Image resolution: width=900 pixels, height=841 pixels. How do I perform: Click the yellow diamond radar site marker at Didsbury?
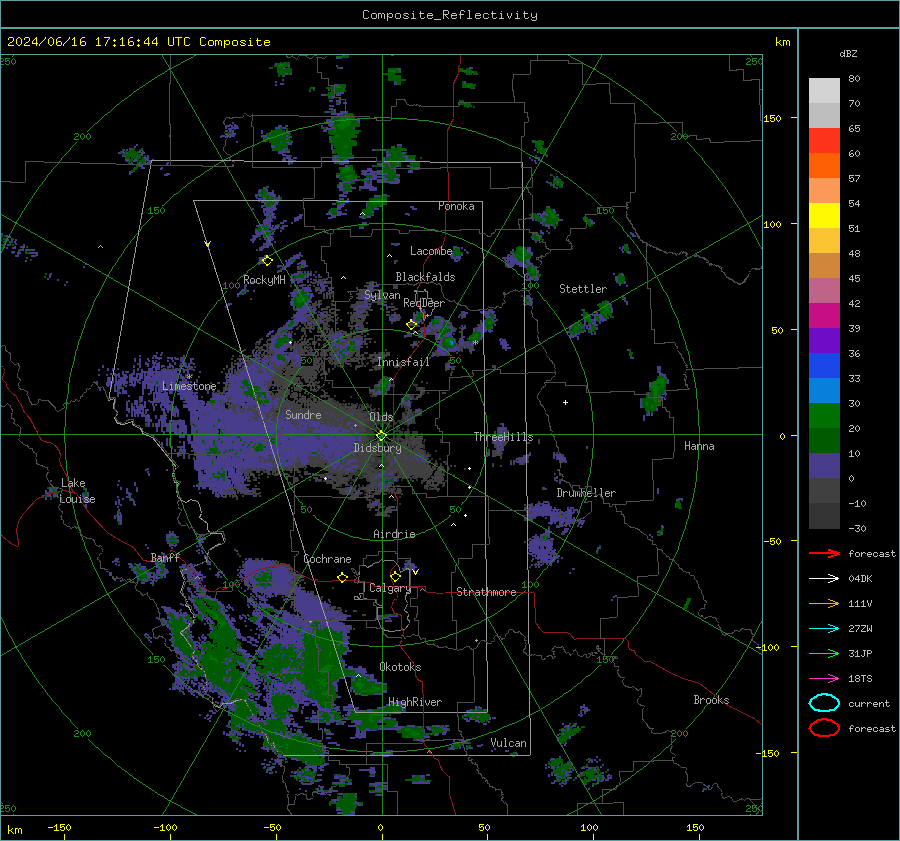(x=382, y=435)
